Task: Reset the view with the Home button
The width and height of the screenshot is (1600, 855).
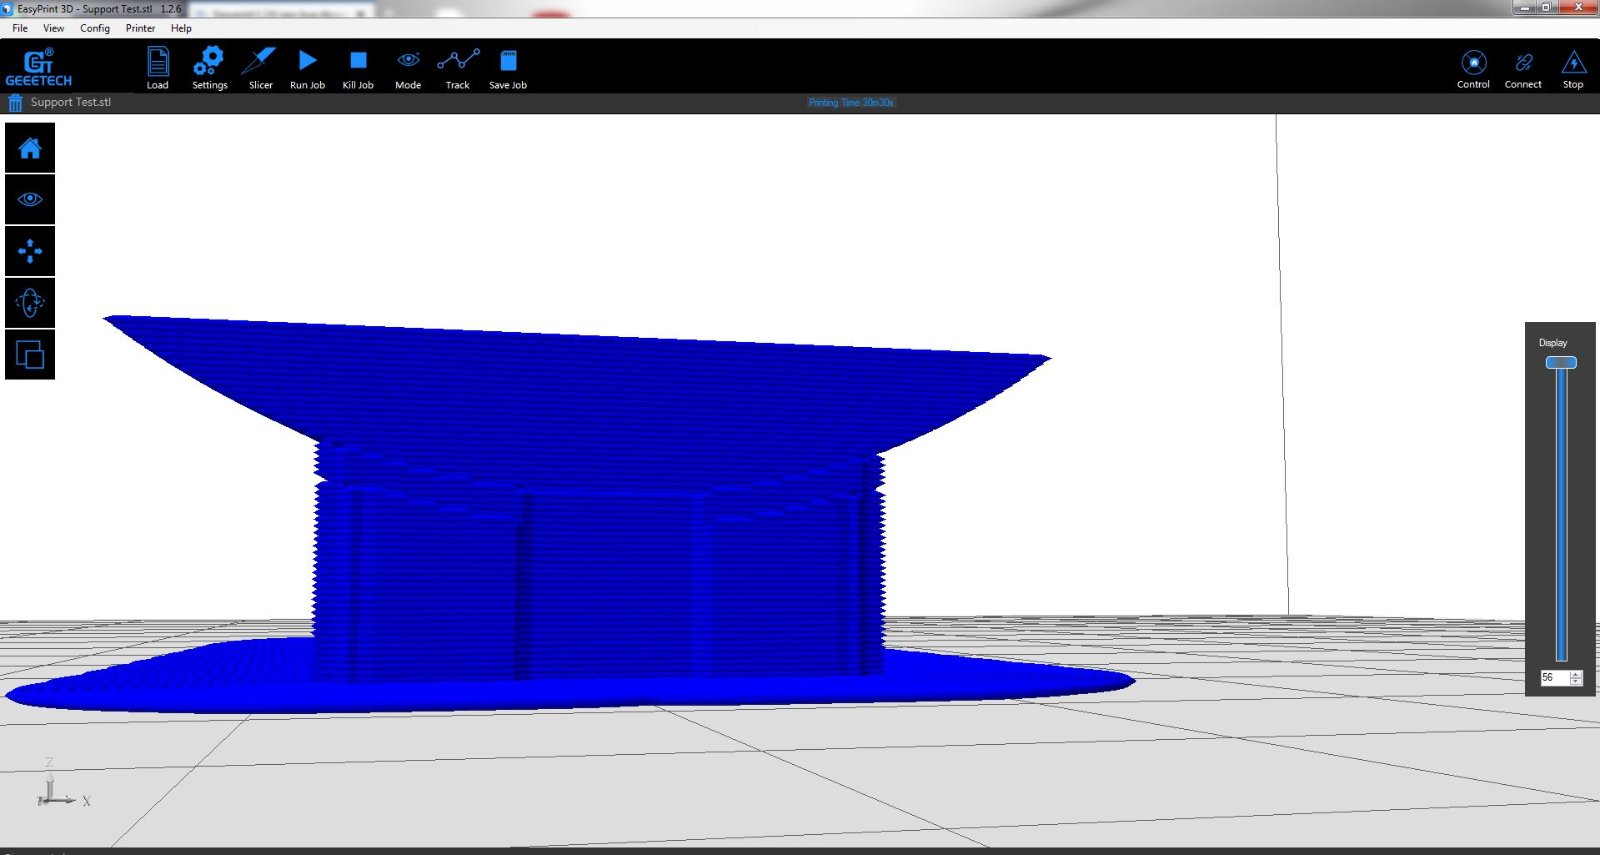Action: [x=30, y=149]
